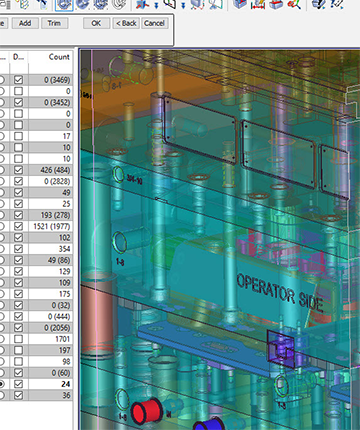Click the count value 25

coord(66,204)
